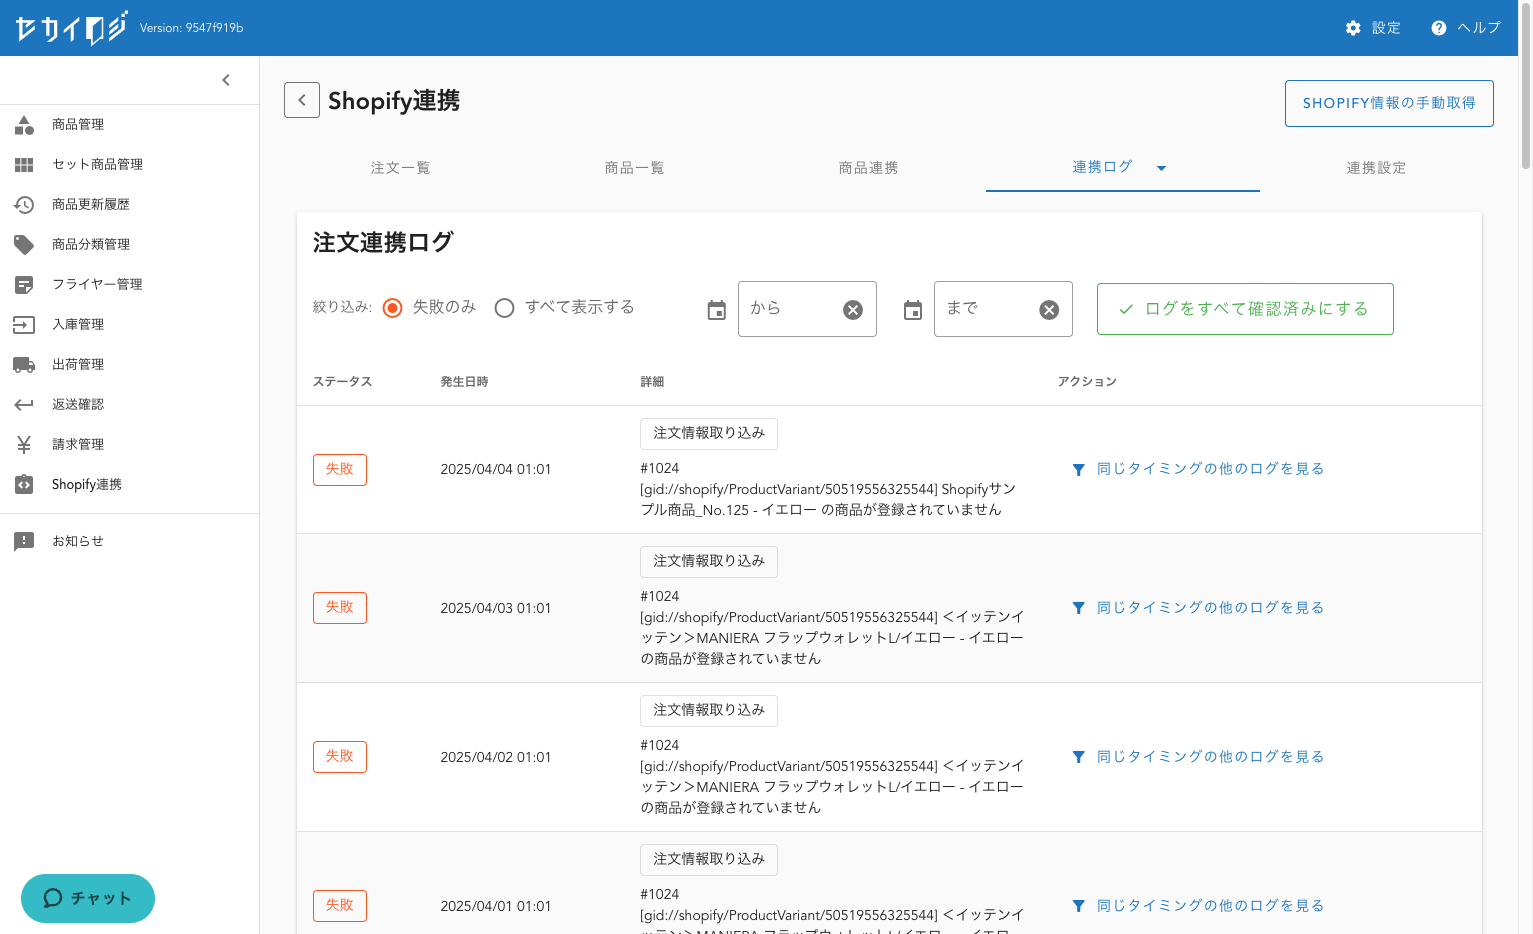The width and height of the screenshot is (1533, 934).
Task: Click the から start date input field
Action: [x=790, y=309]
